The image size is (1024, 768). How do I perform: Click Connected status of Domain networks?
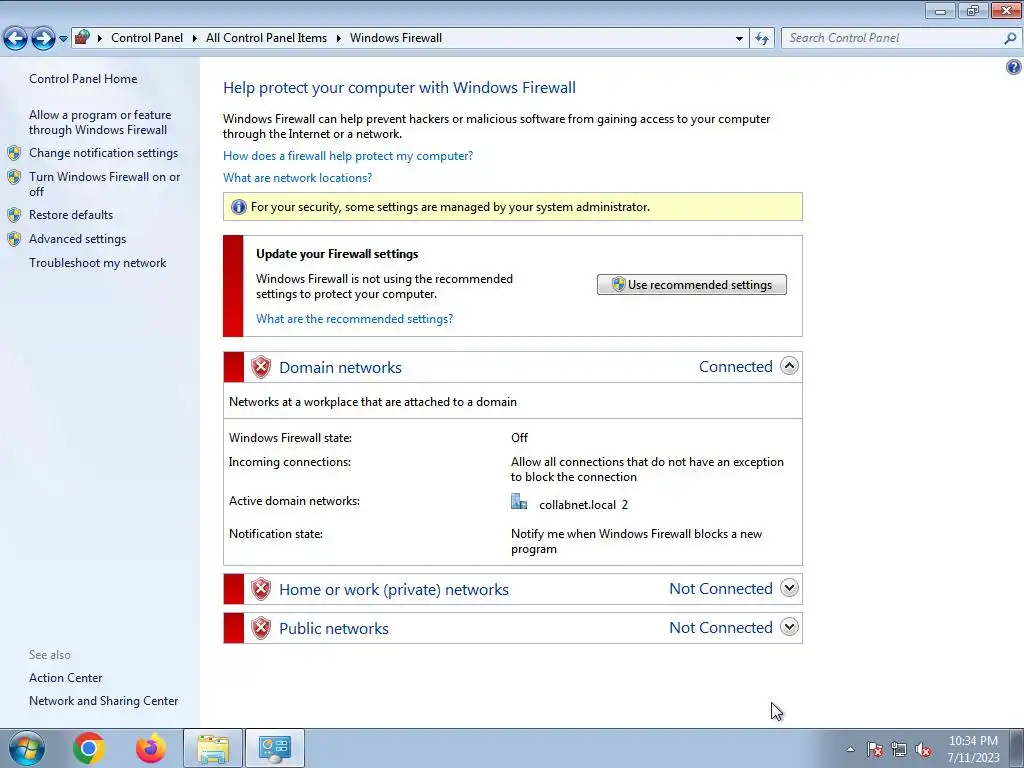click(x=735, y=367)
